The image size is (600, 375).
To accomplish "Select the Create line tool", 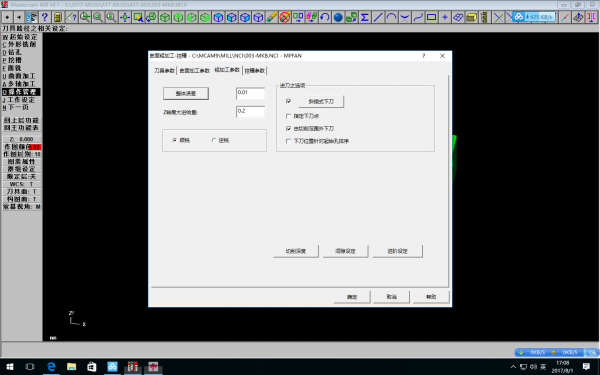I will click(378, 17).
